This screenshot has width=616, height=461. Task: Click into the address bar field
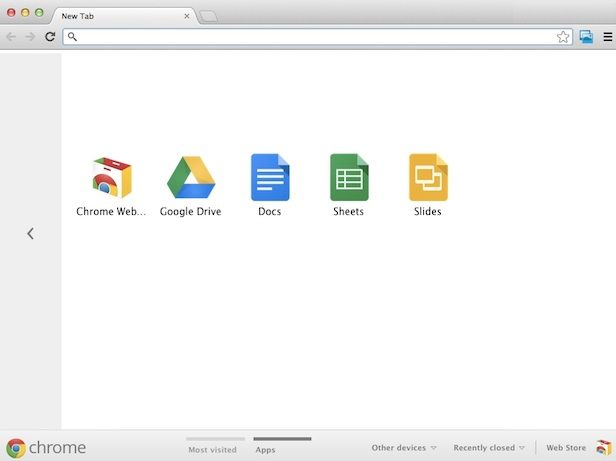coord(317,37)
